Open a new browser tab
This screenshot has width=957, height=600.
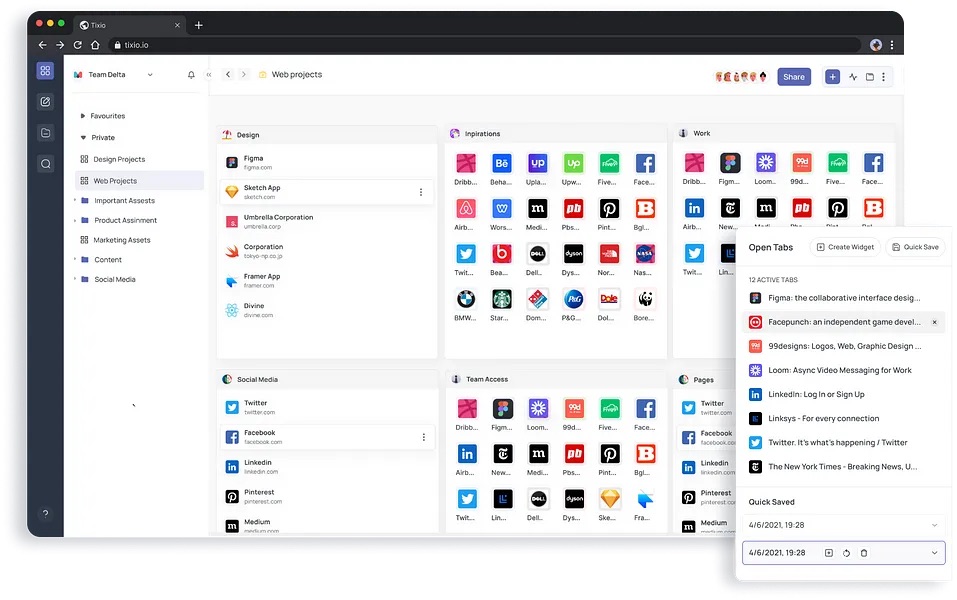[198, 25]
